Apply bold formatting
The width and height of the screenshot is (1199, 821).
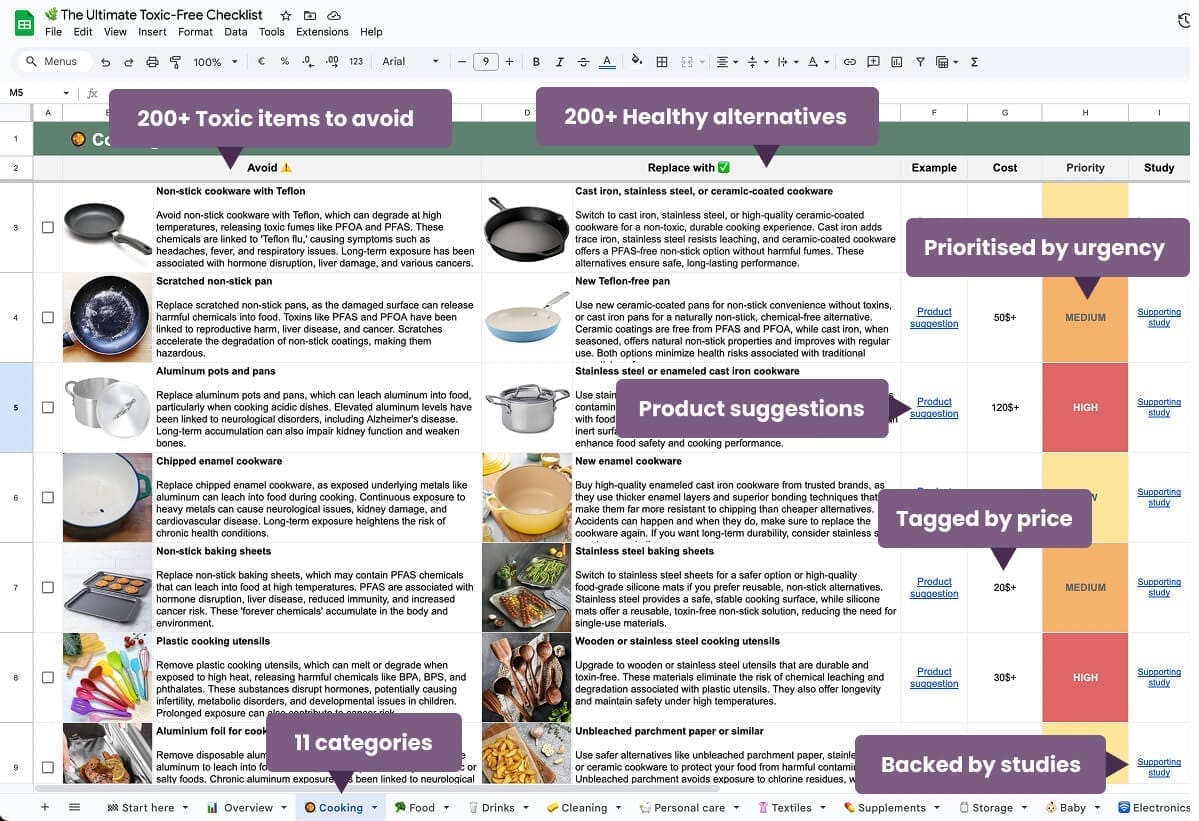point(536,62)
